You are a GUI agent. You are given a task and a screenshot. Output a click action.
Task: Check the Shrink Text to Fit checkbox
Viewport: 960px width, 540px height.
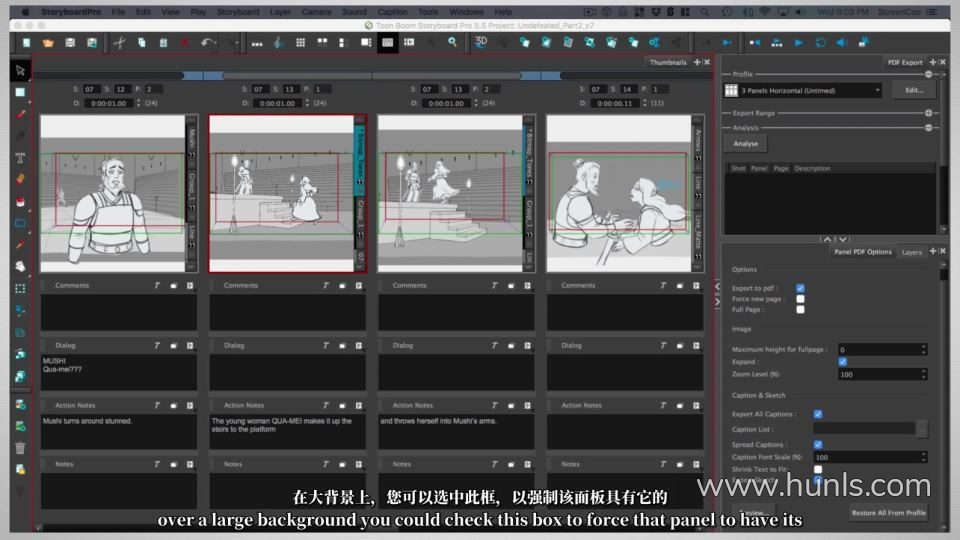coord(818,469)
